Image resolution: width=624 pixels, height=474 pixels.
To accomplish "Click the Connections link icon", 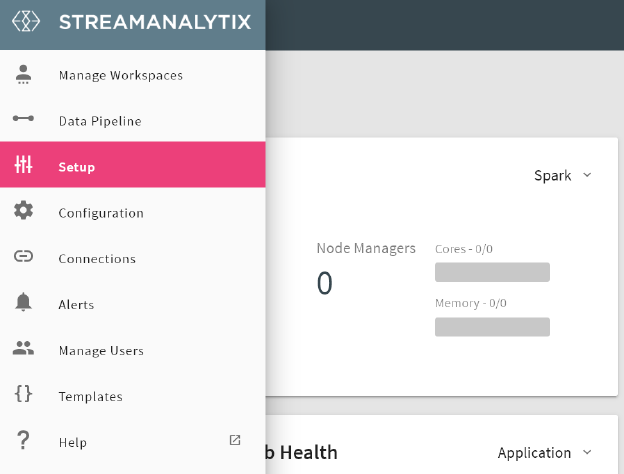I will (23, 256).
